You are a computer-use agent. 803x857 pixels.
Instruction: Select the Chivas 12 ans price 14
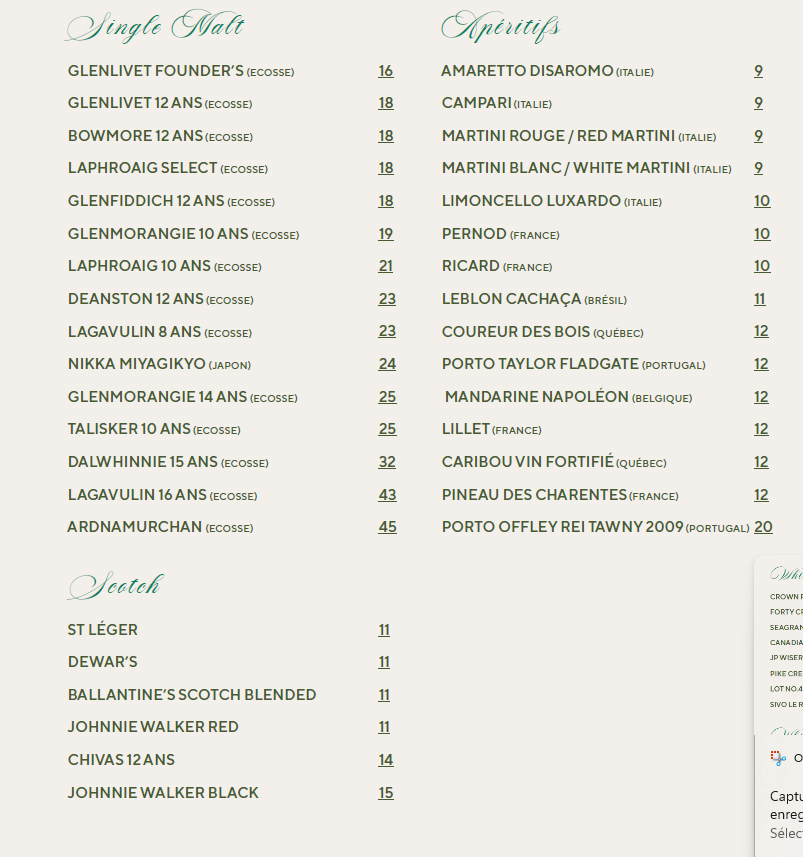pyautogui.click(x=386, y=760)
